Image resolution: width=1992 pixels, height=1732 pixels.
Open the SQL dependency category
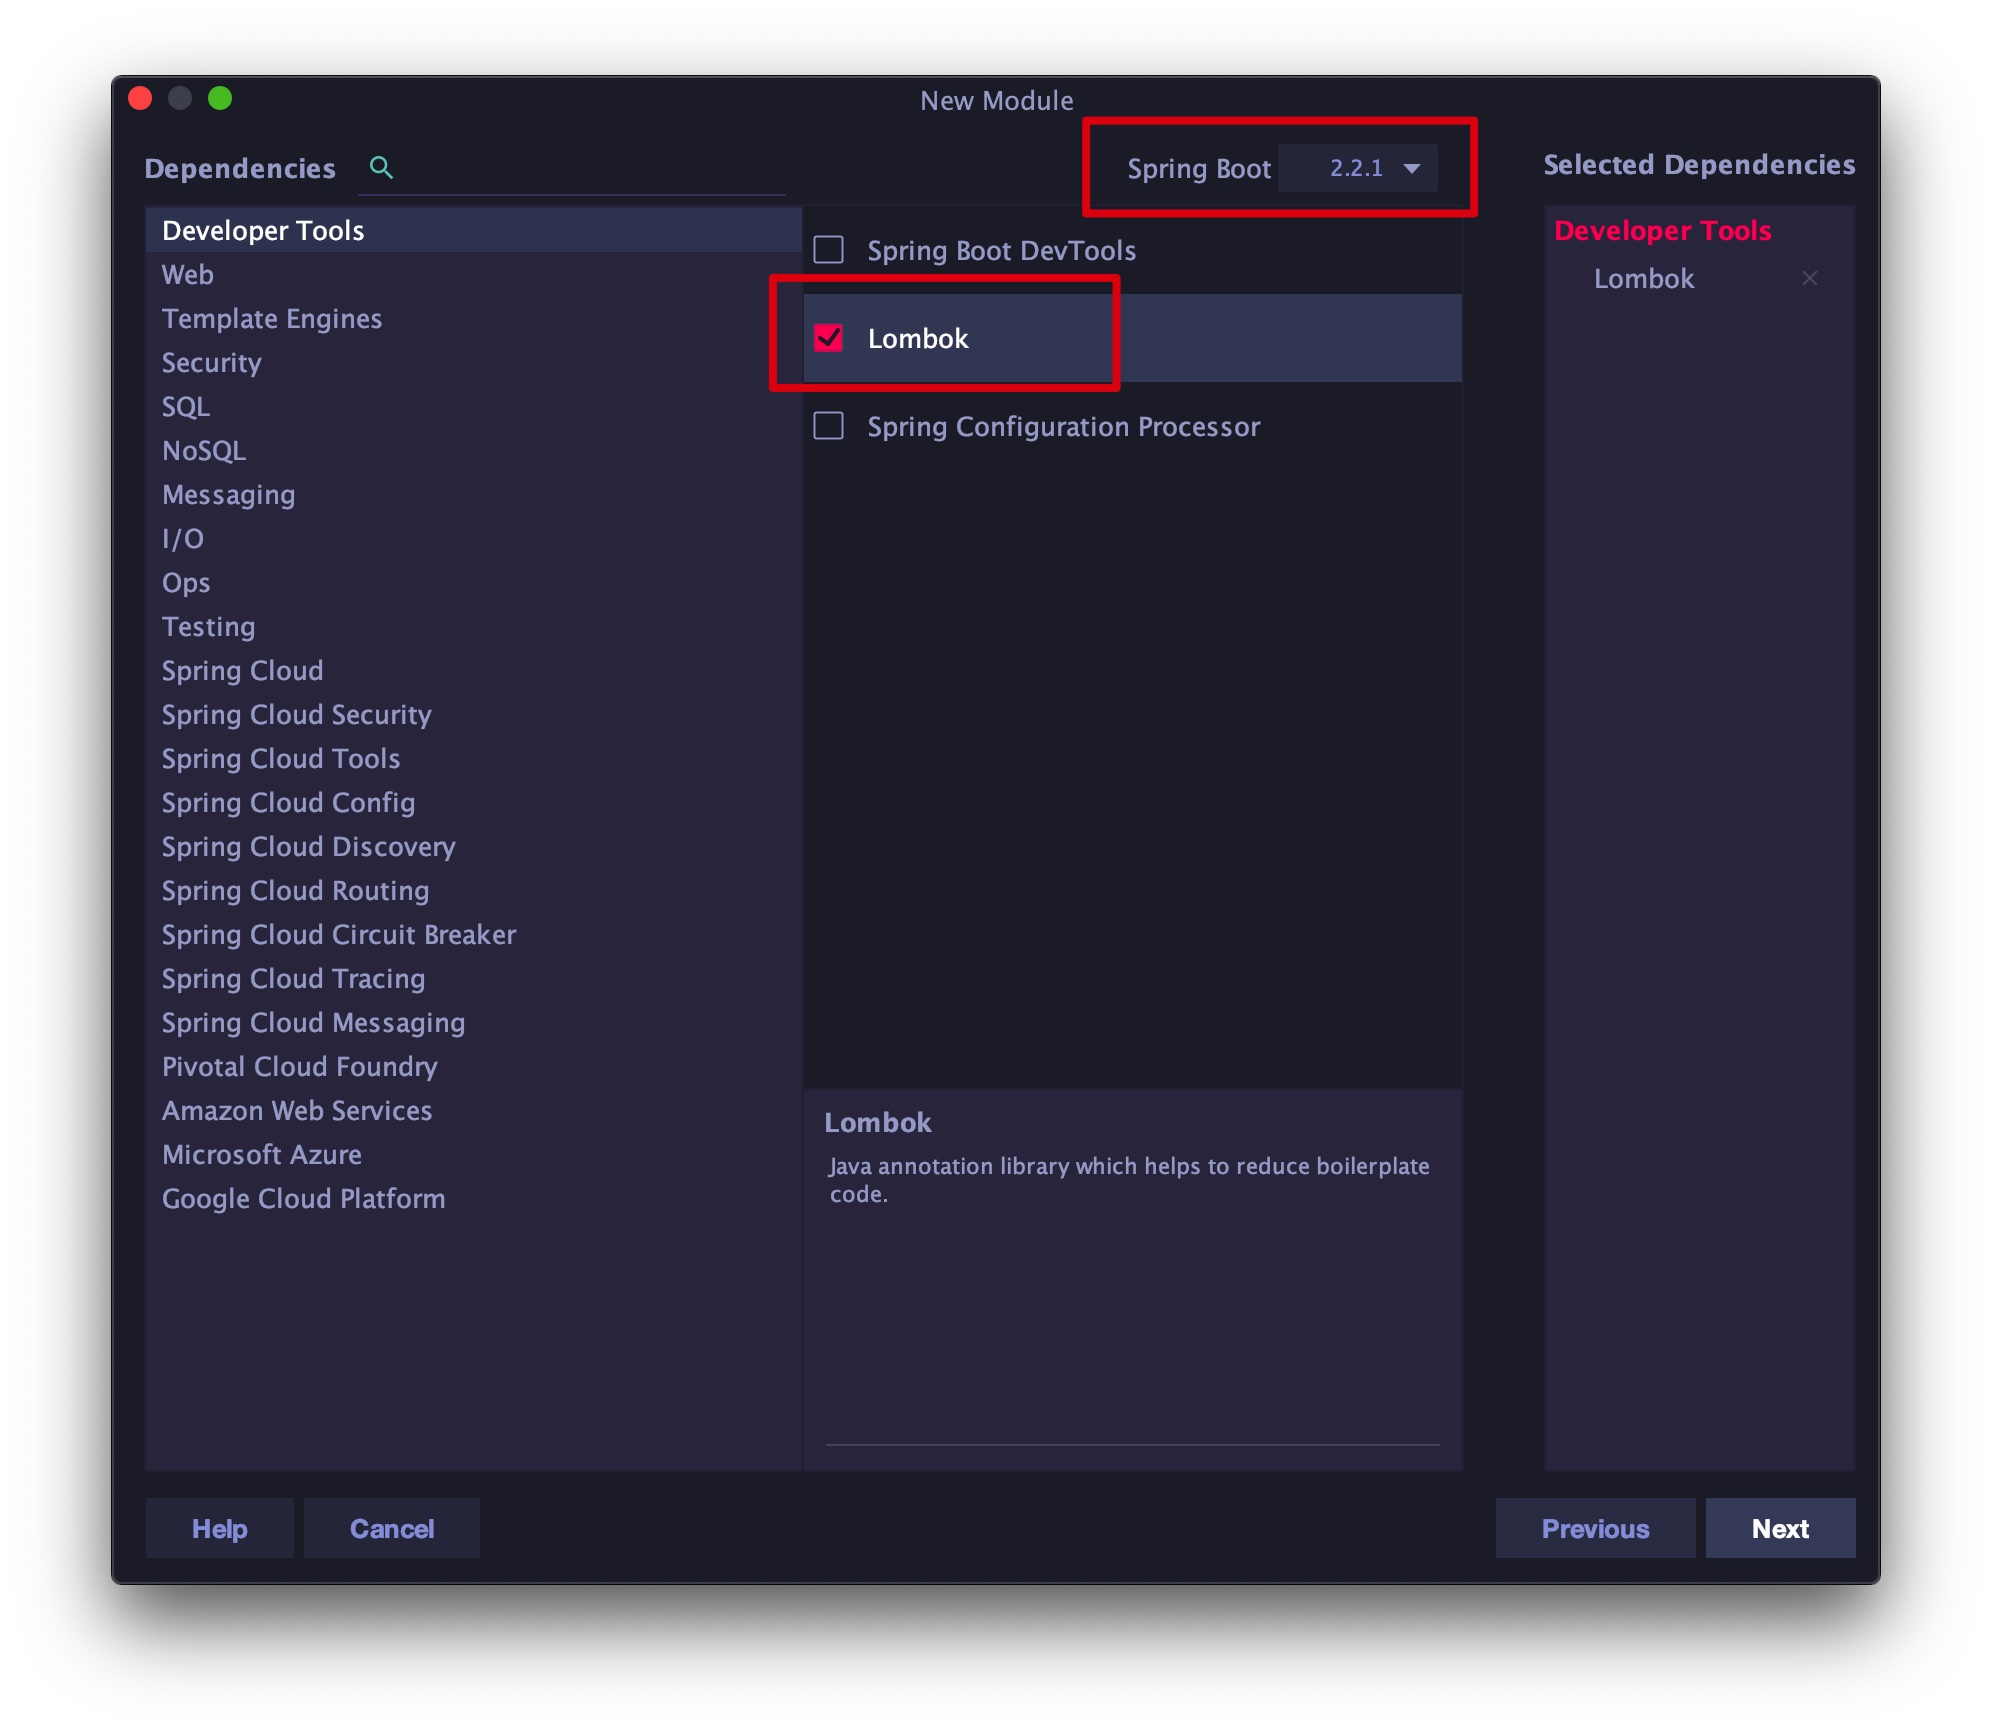(186, 407)
